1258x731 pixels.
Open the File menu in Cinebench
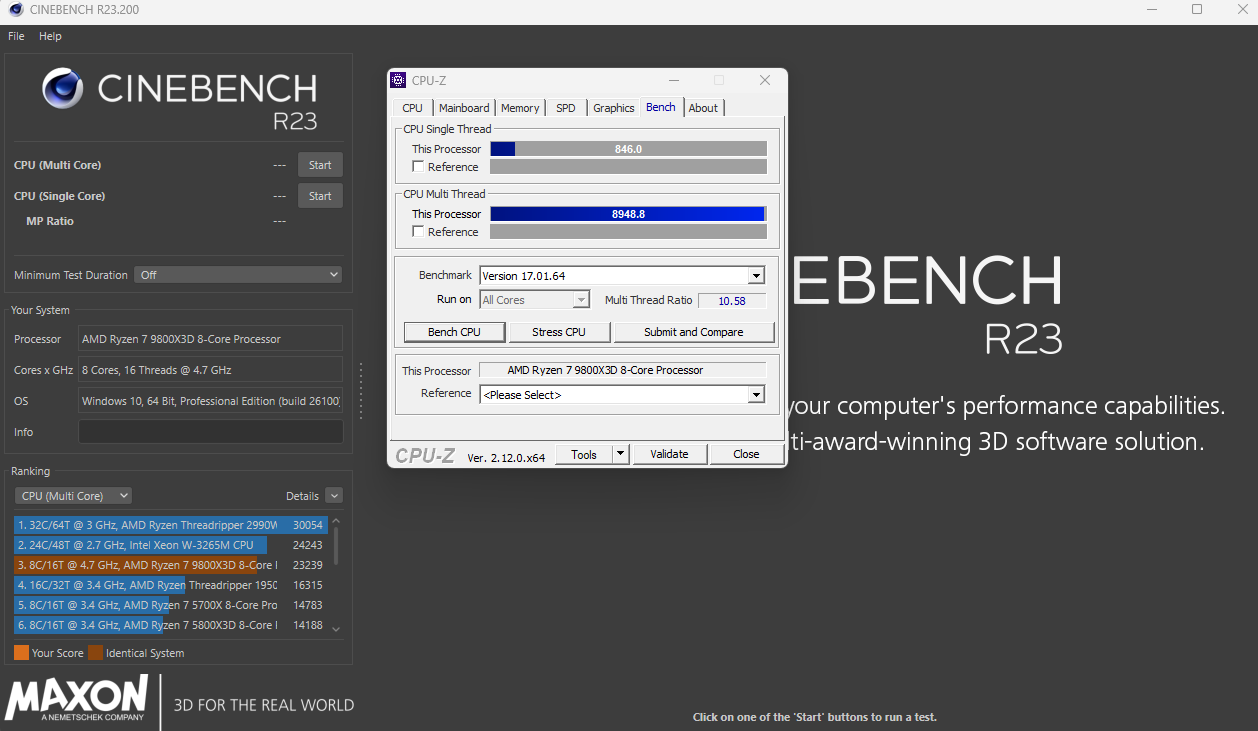pos(16,36)
